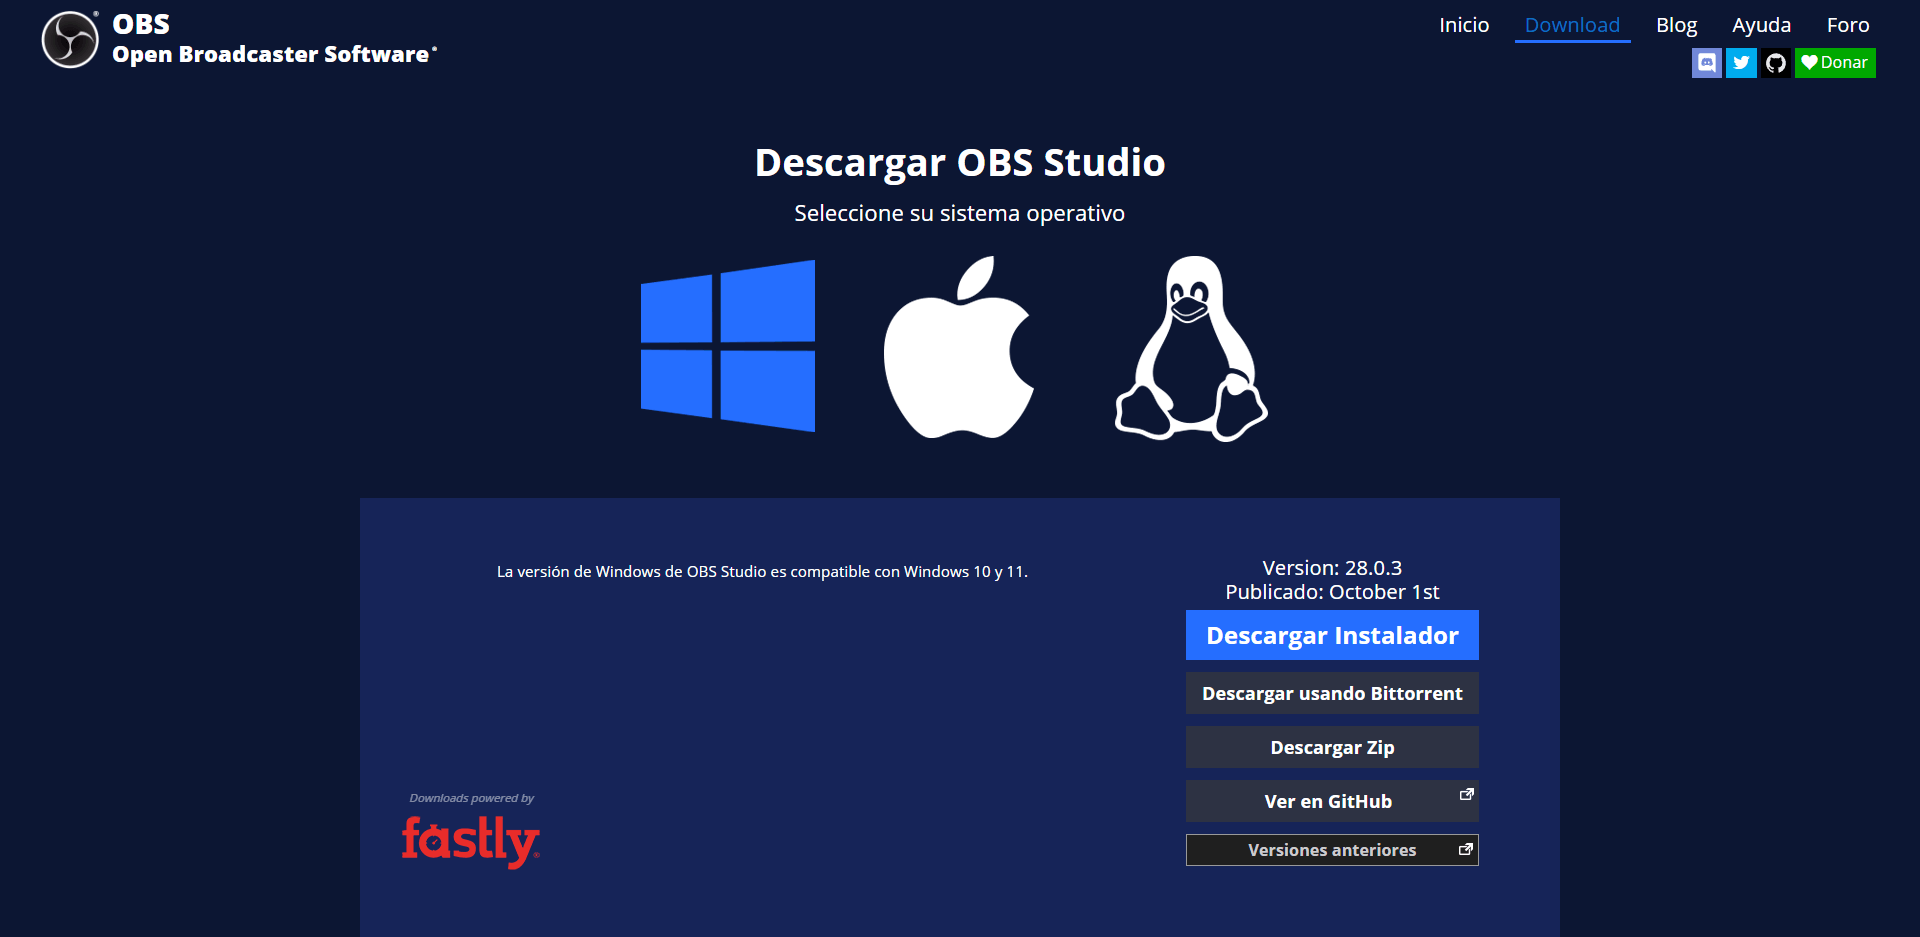Click the external link arrow on Ver en GitHub
1920x937 pixels.
coord(1465,793)
